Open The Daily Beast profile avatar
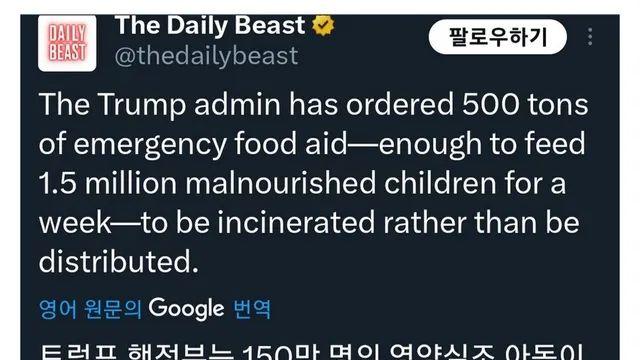The width and height of the screenshot is (640, 360). (x=67, y=43)
